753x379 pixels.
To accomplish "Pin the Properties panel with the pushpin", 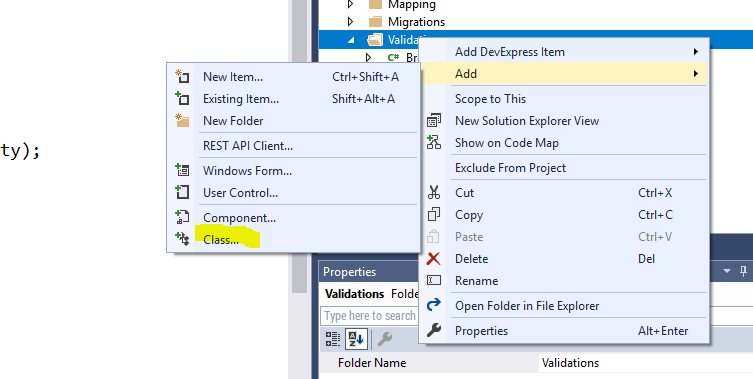I will tap(743, 271).
